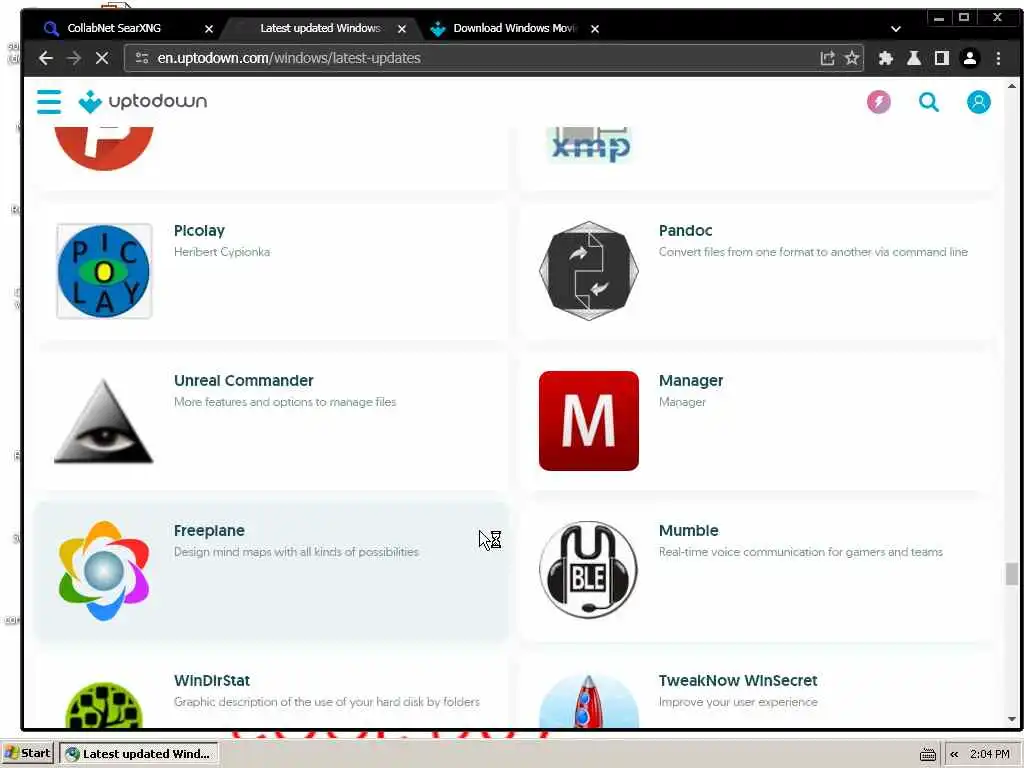Toggle the Chrome side panel icon
This screenshot has width=1024, height=768.
tap(942, 58)
